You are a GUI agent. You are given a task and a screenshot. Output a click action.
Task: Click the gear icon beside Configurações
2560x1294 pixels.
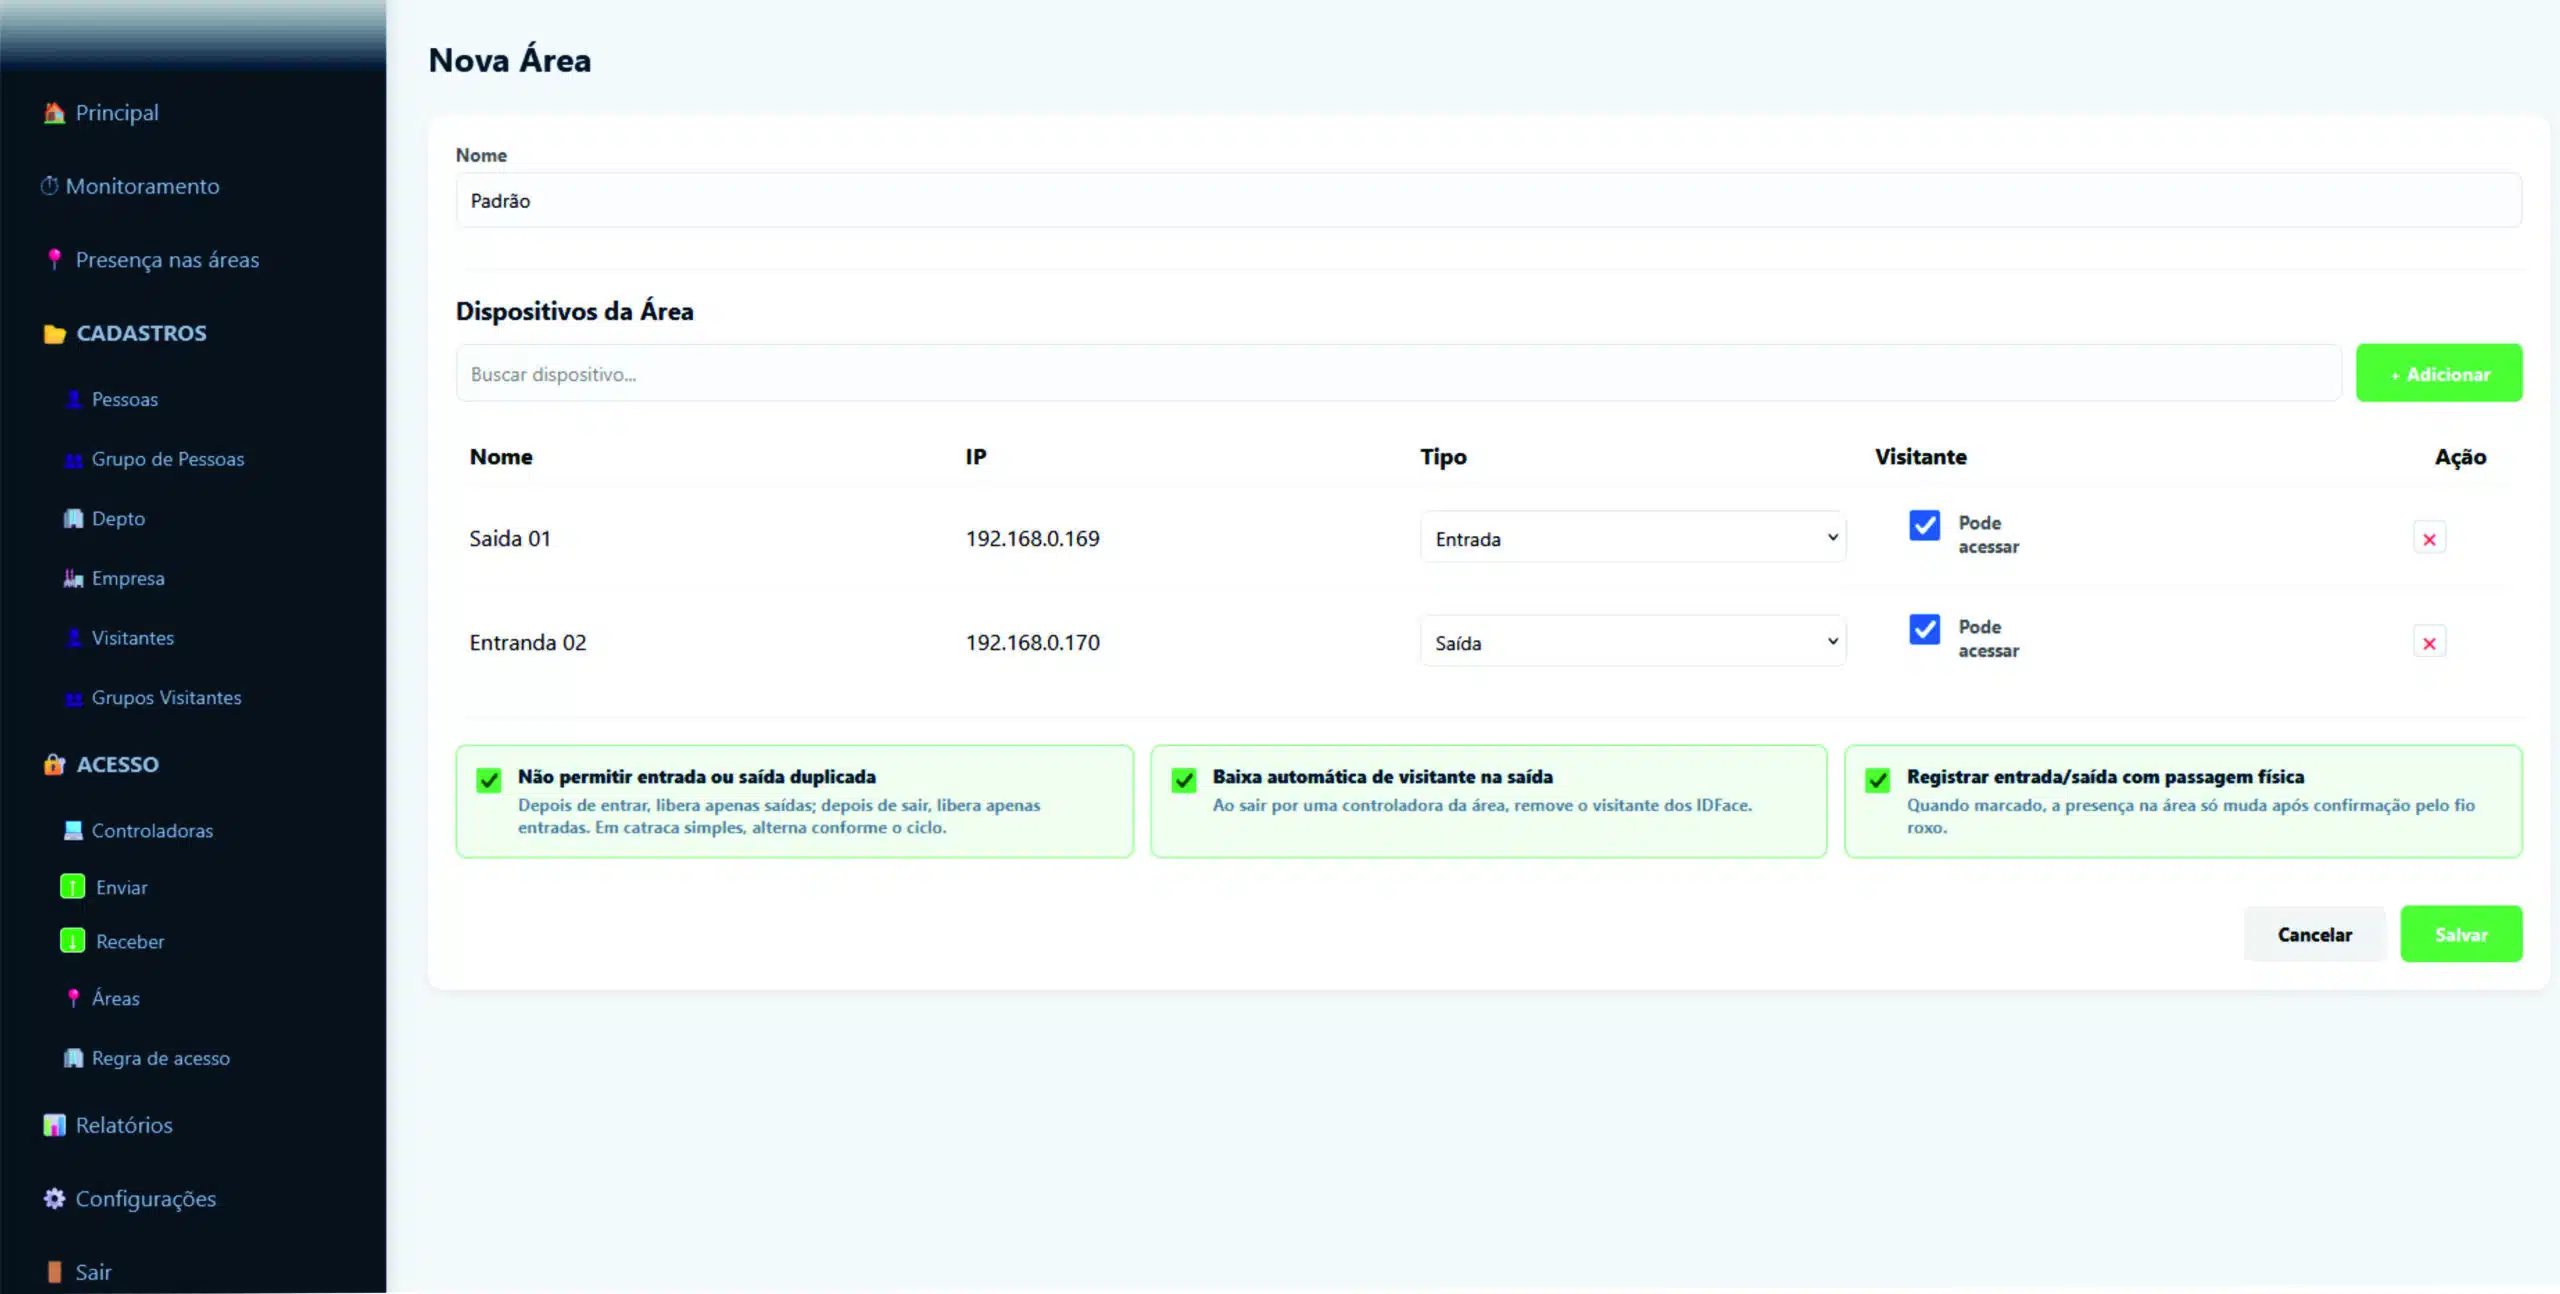pos(54,1198)
